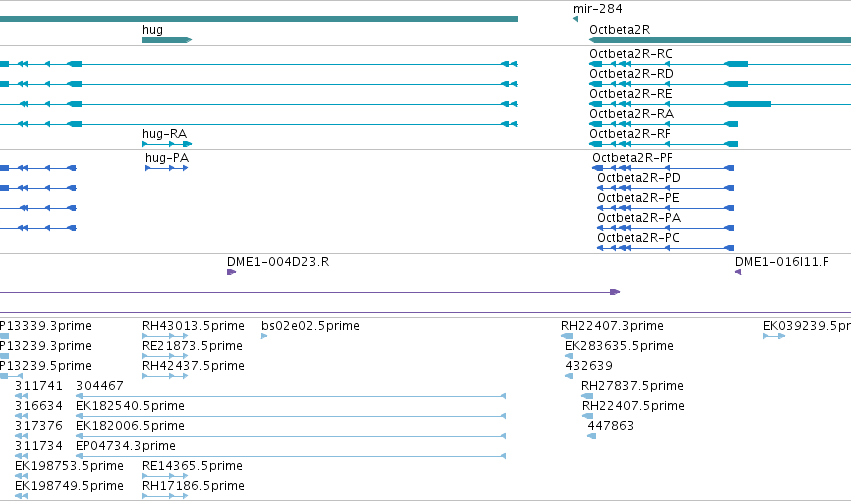The height and width of the screenshot is (501, 851).
Task: Select the hug-PA protein label
Action: click(x=167, y=158)
